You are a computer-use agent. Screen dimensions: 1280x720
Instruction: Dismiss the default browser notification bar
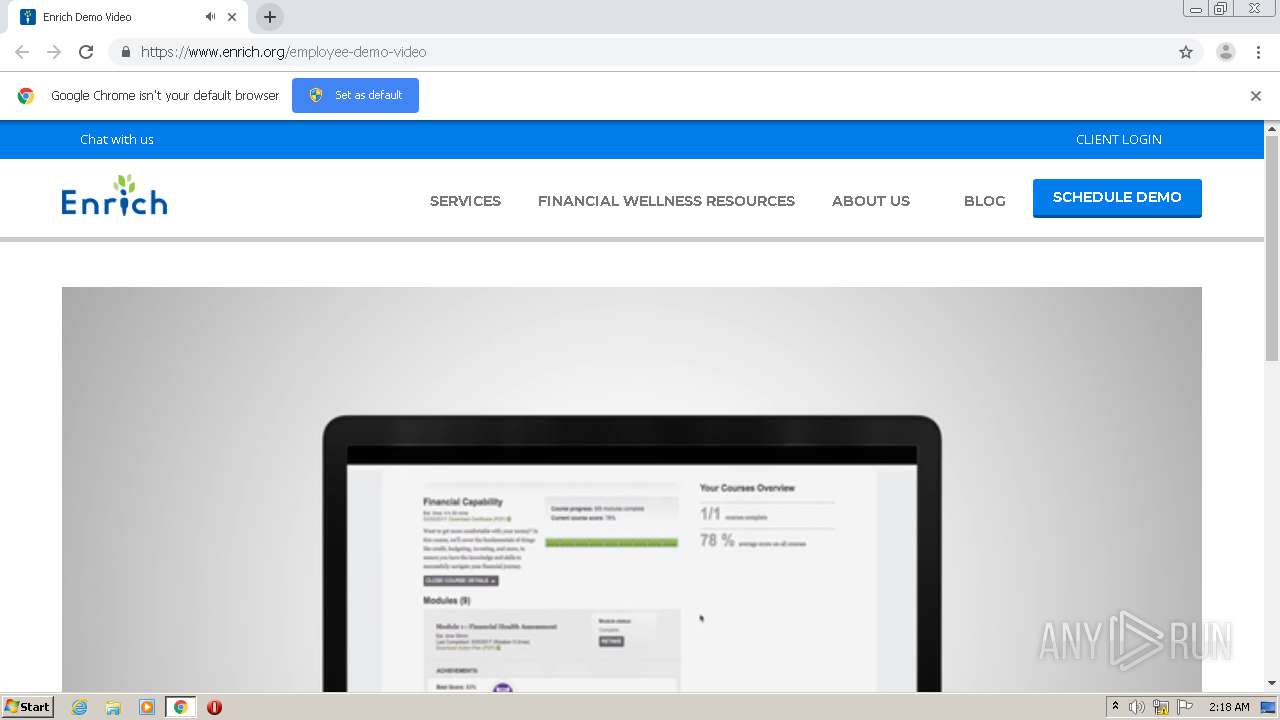1255,96
